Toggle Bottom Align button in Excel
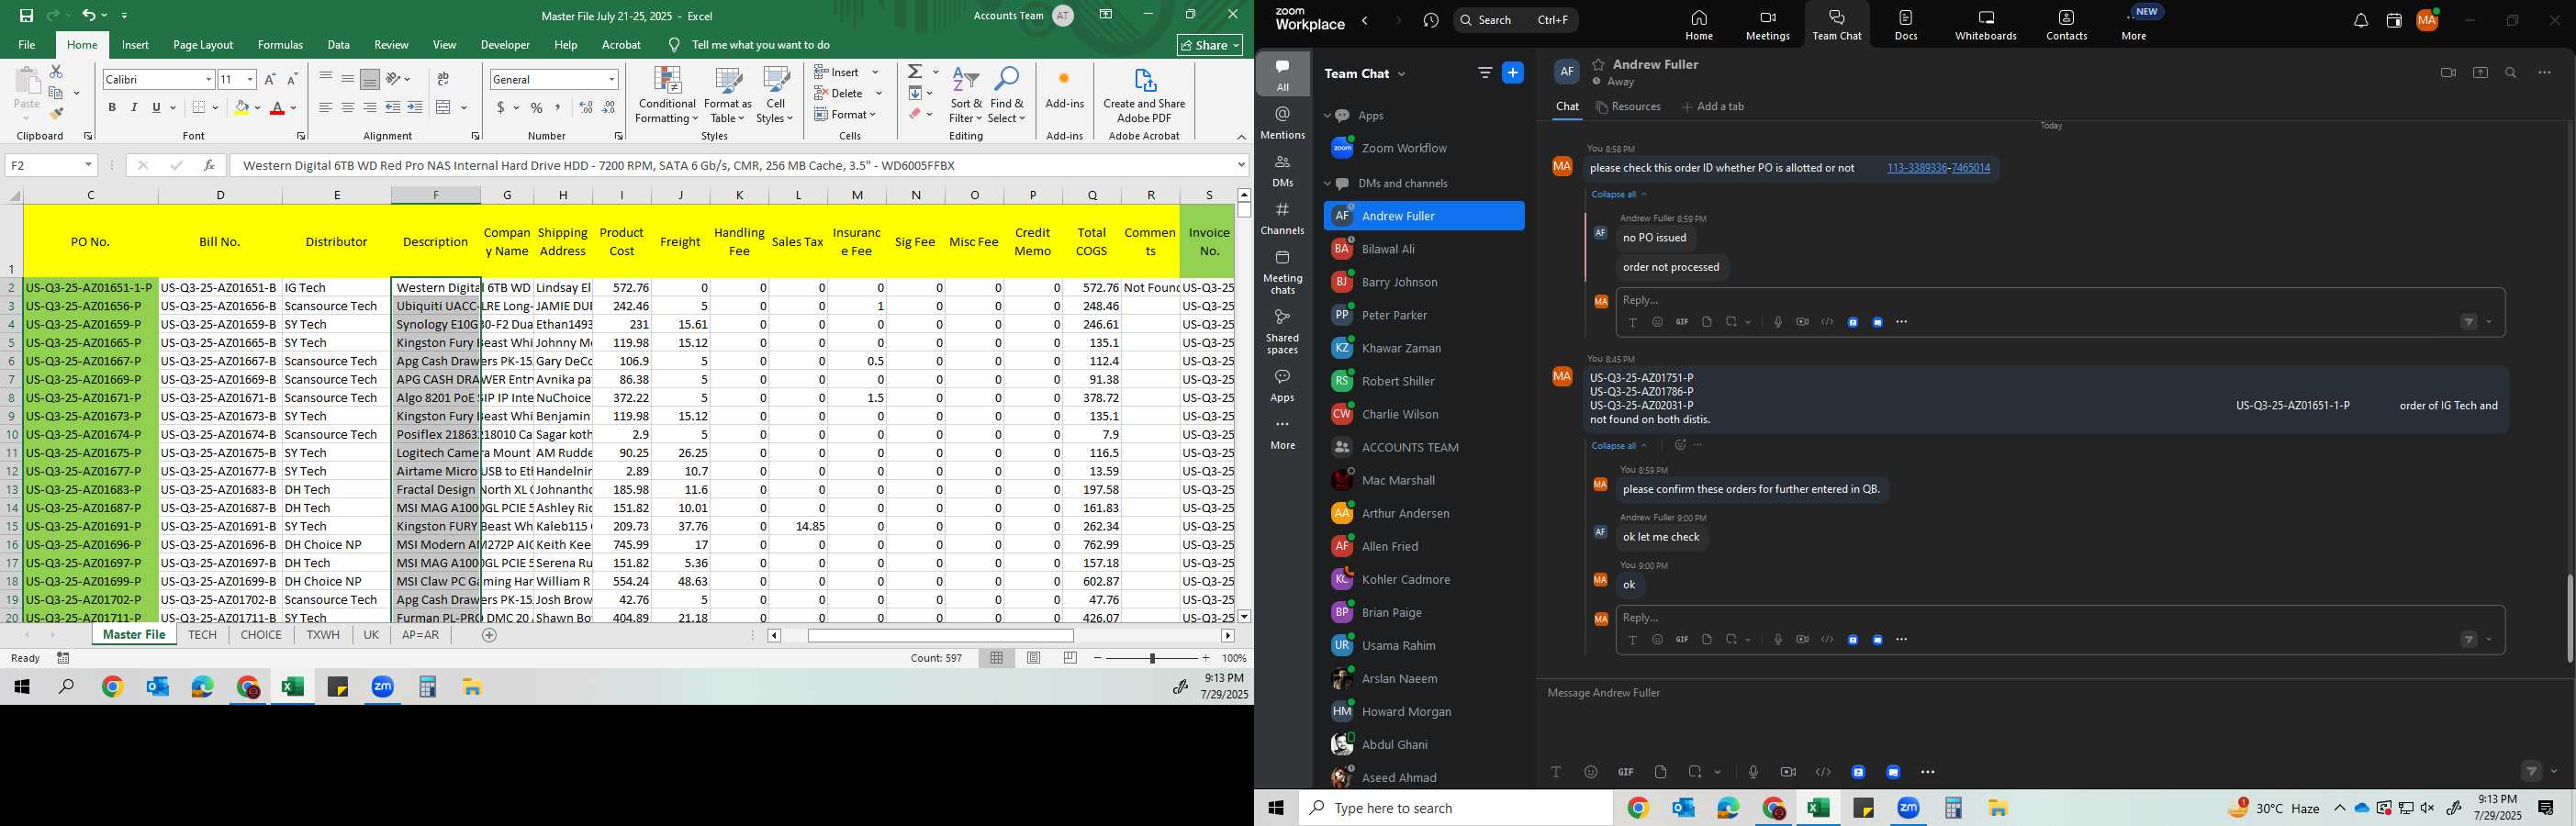The height and width of the screenshot is (826, 2576). [370, 79]
